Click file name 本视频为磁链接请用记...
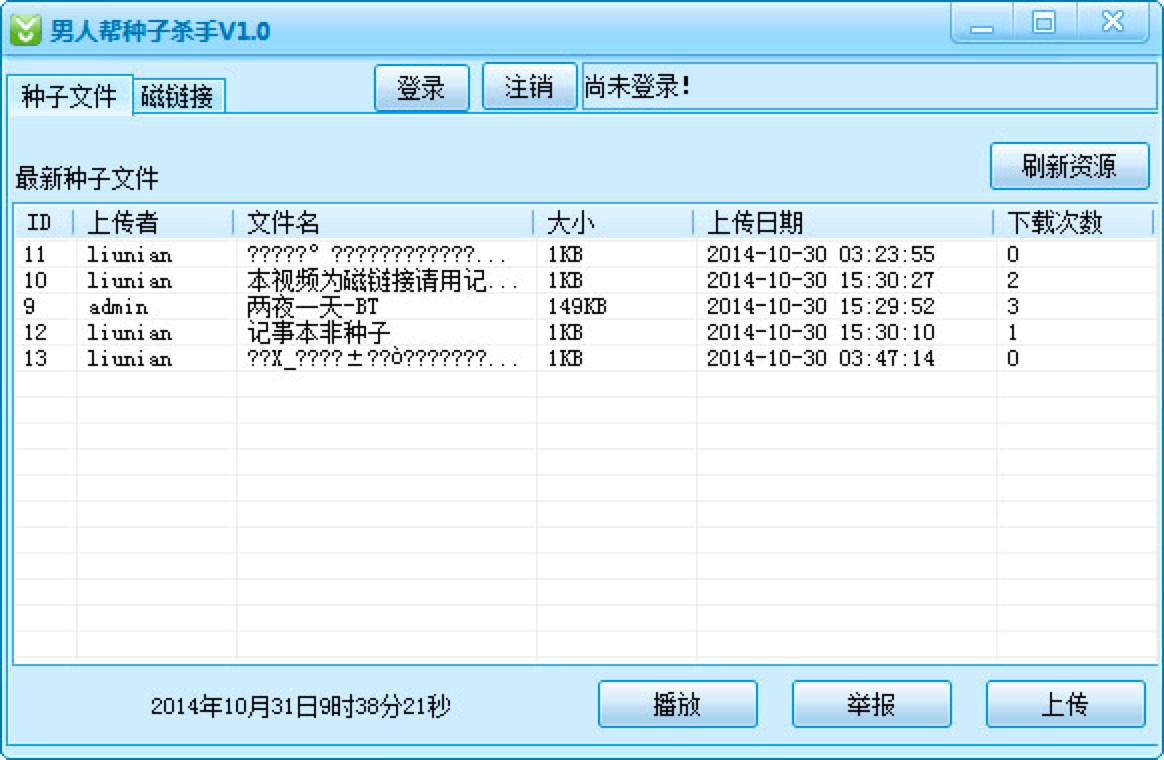 tap(382, 281)
